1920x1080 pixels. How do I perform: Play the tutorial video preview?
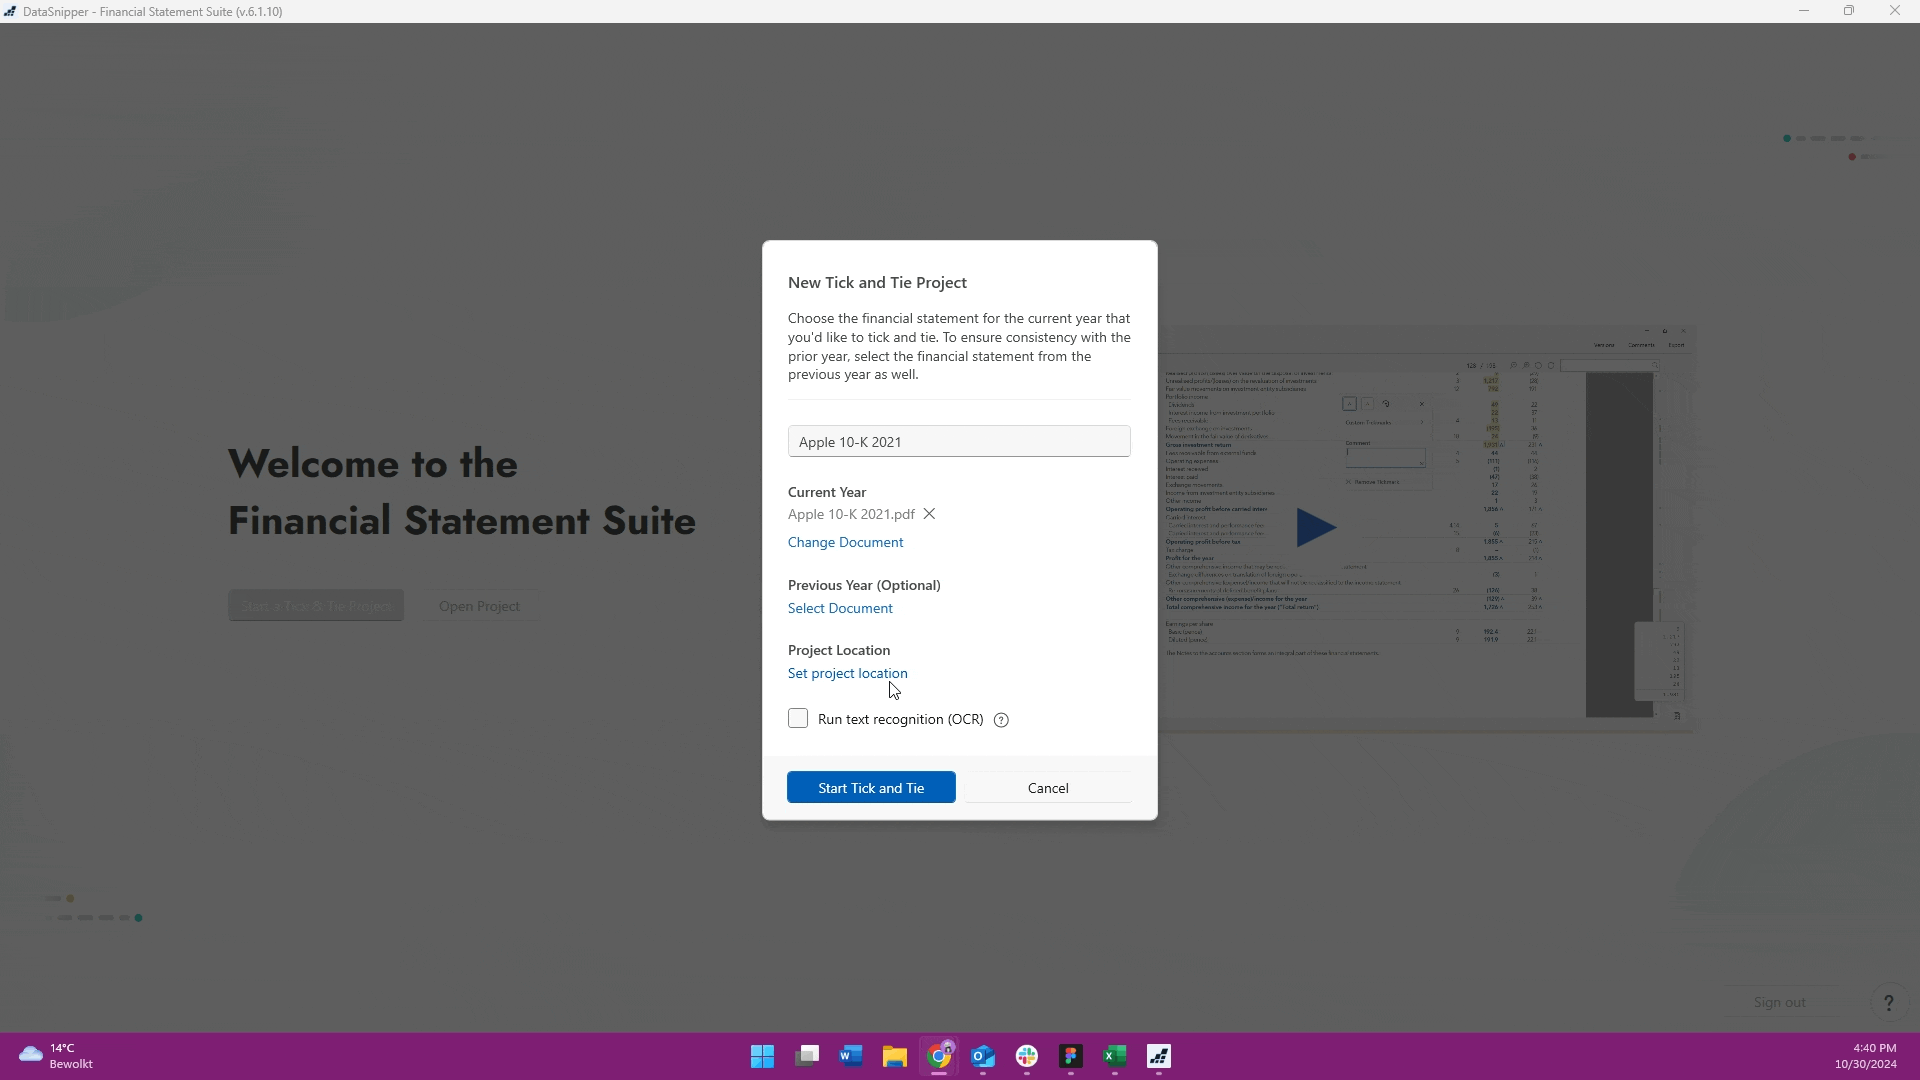(1315, 527)
